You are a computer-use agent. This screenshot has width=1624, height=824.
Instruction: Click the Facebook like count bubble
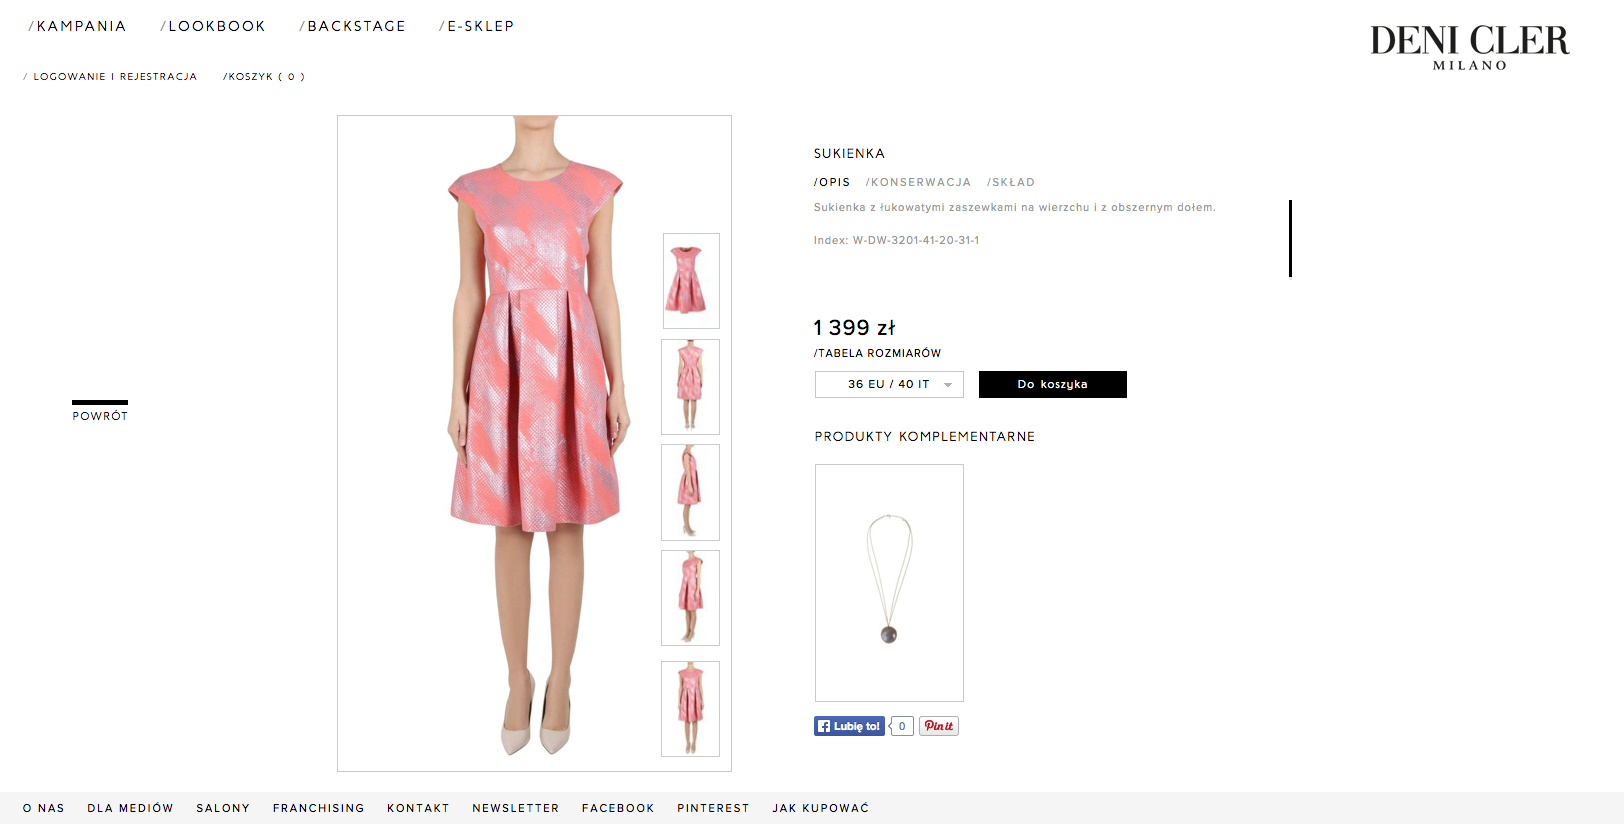tap(902, 726)
